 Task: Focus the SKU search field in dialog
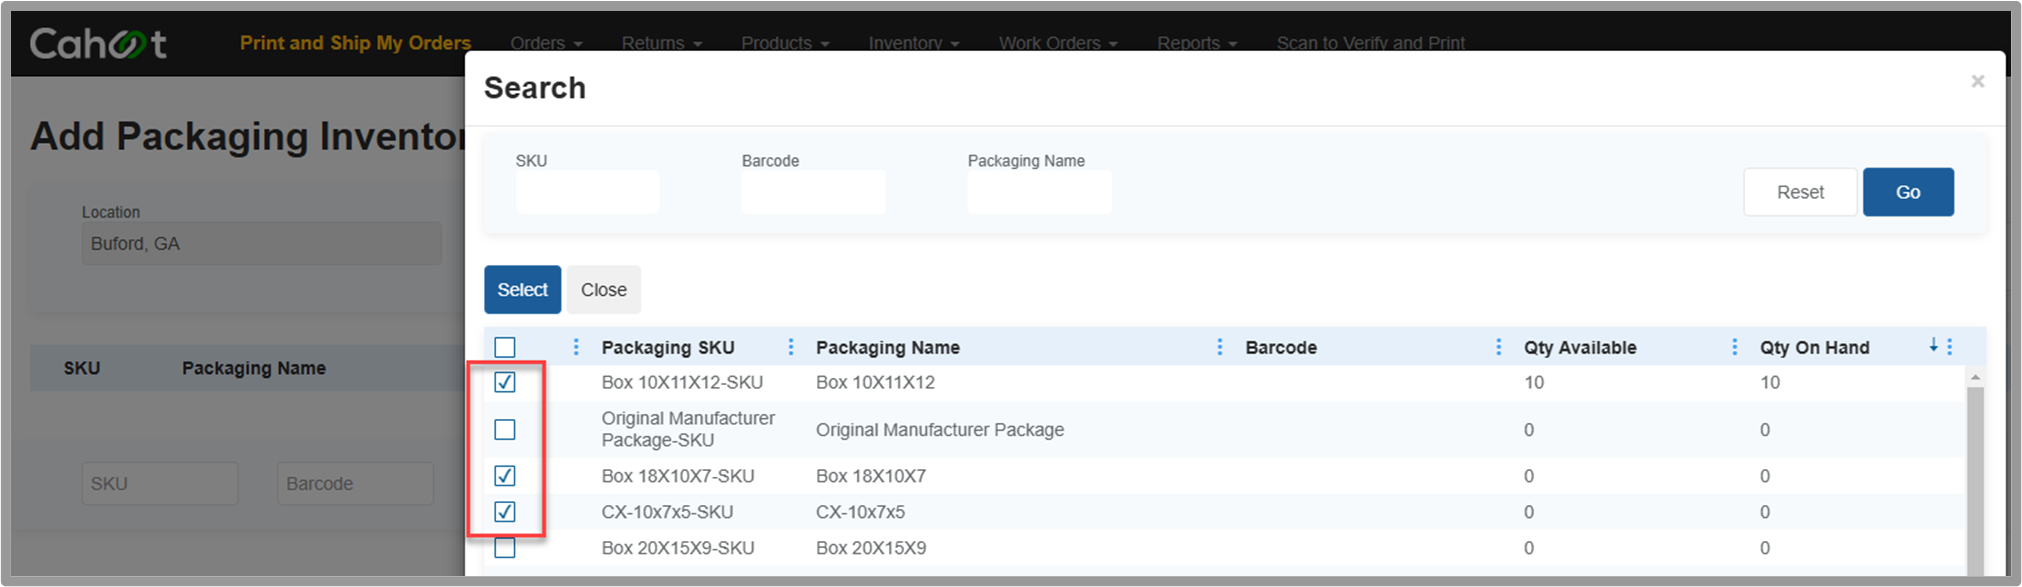(587, 192)
